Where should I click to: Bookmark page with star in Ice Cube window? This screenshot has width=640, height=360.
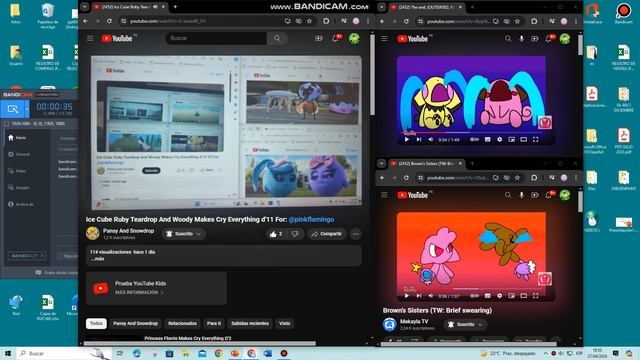pyautogui.click(x=309, y=21)
